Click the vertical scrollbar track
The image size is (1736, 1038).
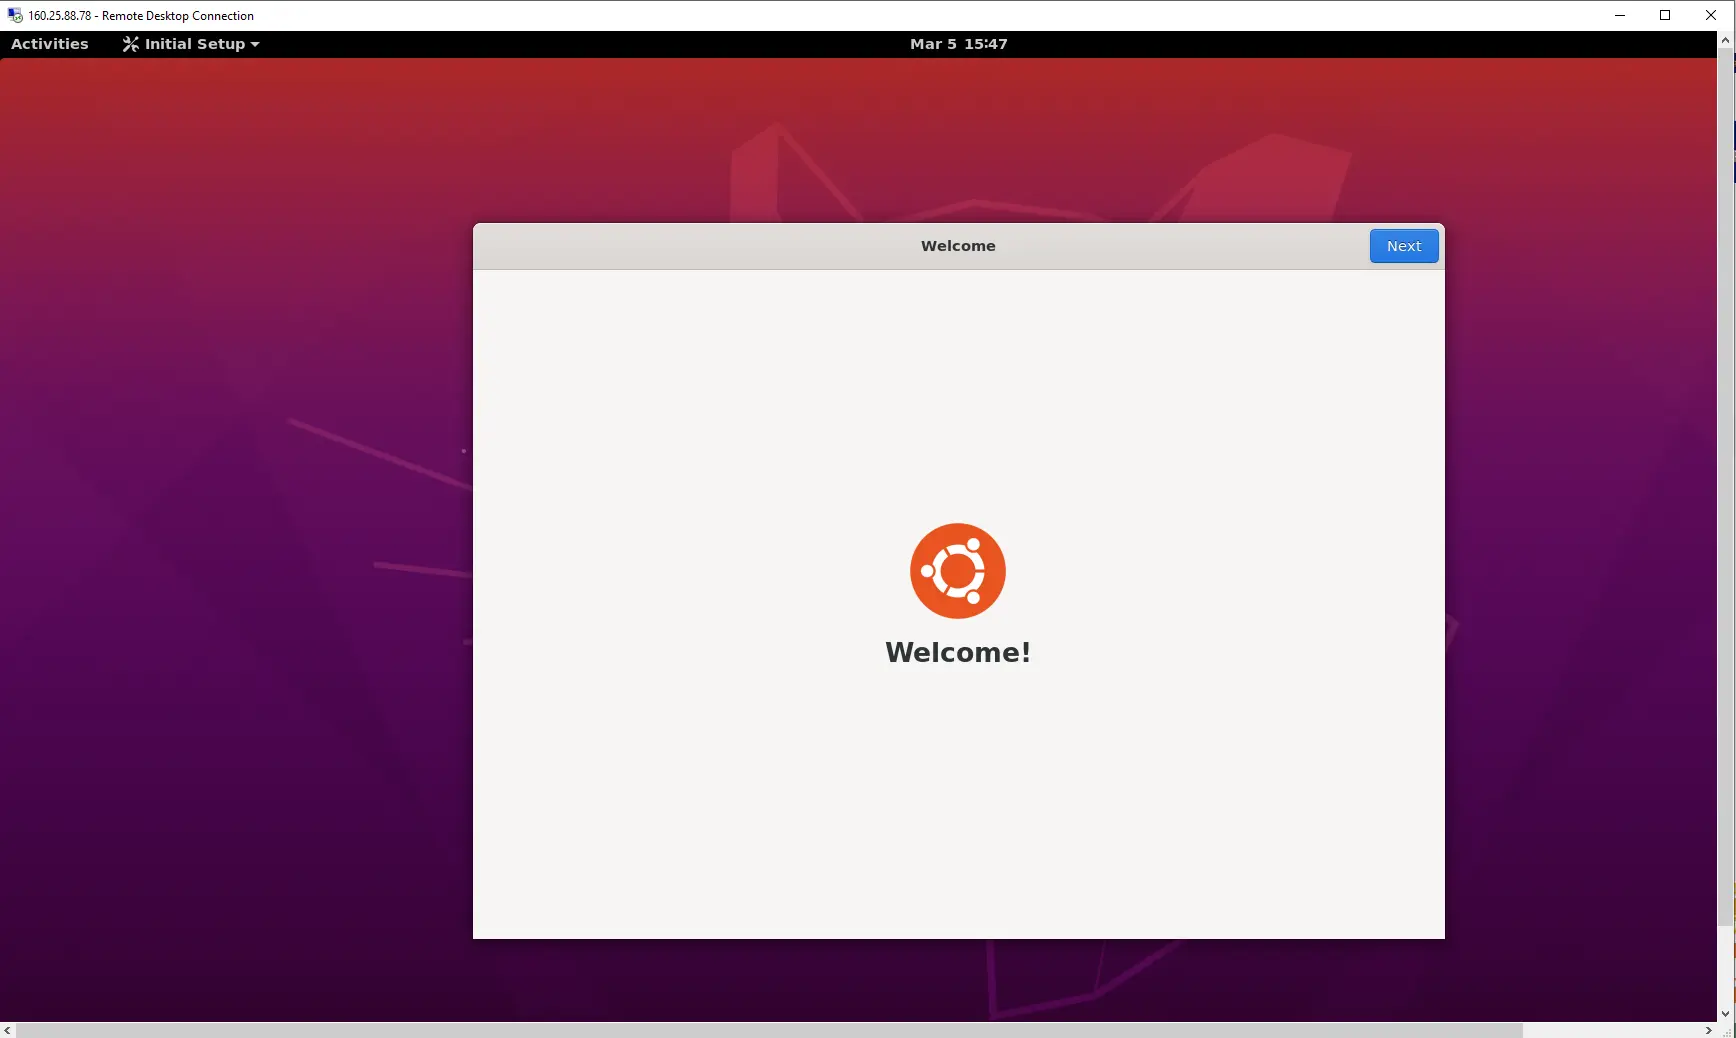[x=1726, y=966]
